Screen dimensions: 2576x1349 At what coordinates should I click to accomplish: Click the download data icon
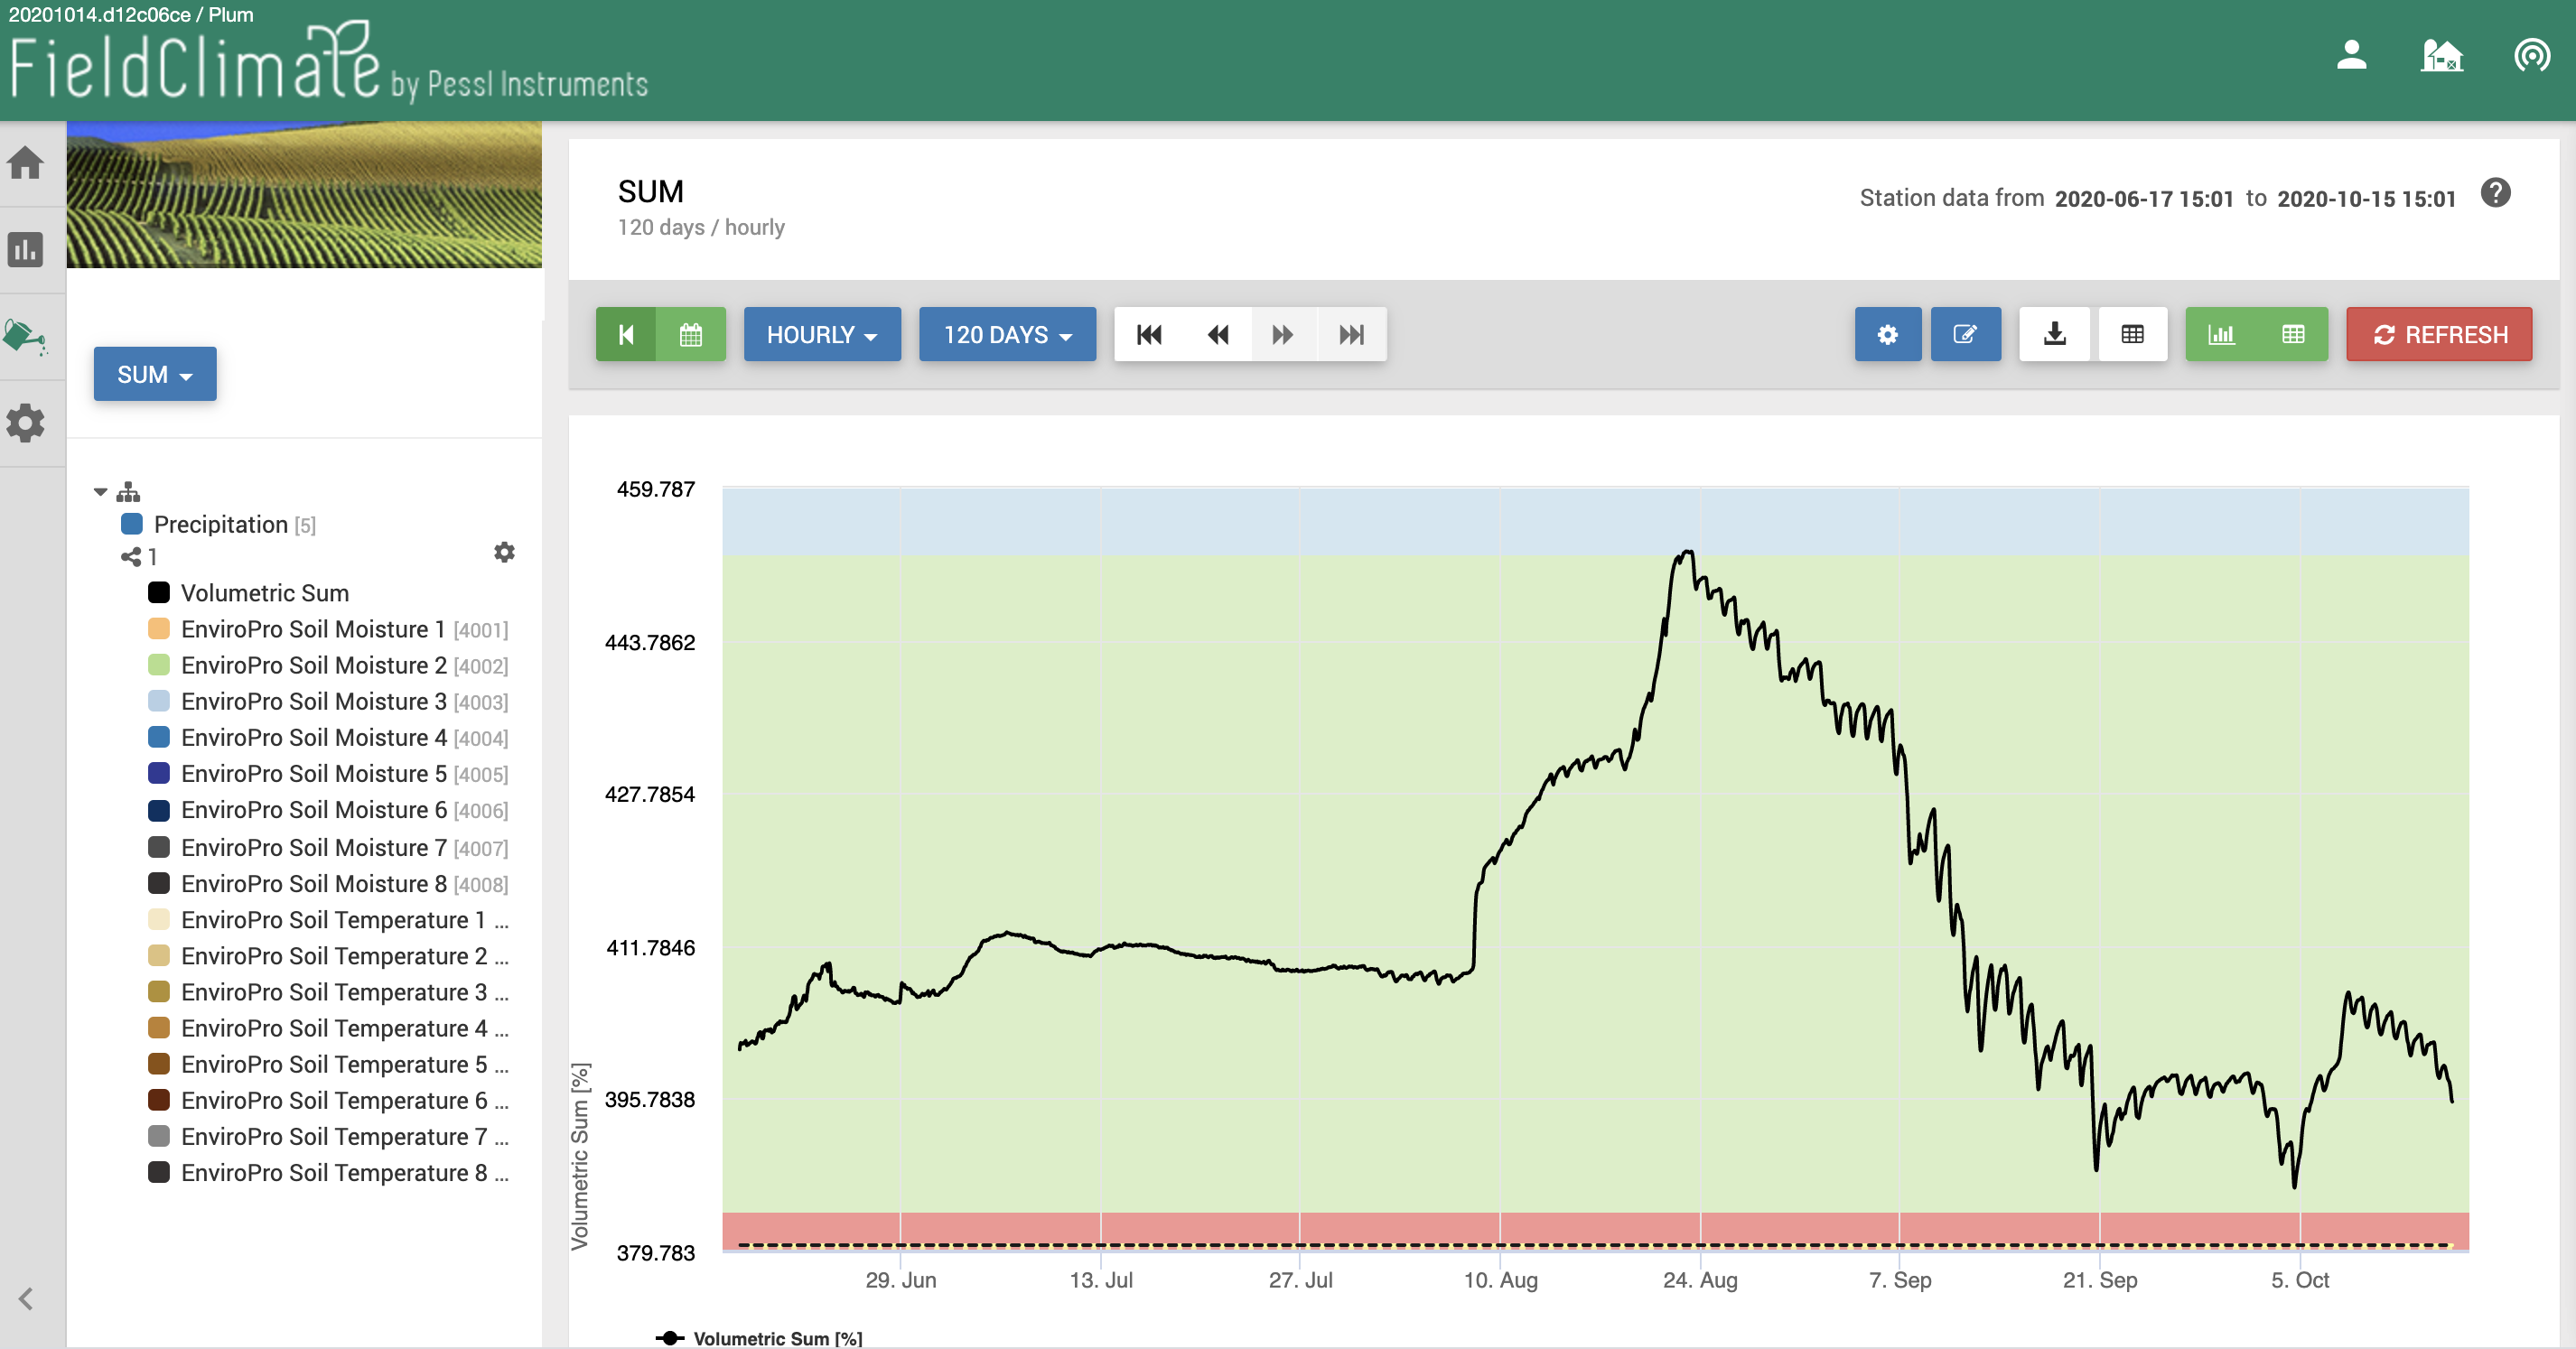pos(2054,334)
